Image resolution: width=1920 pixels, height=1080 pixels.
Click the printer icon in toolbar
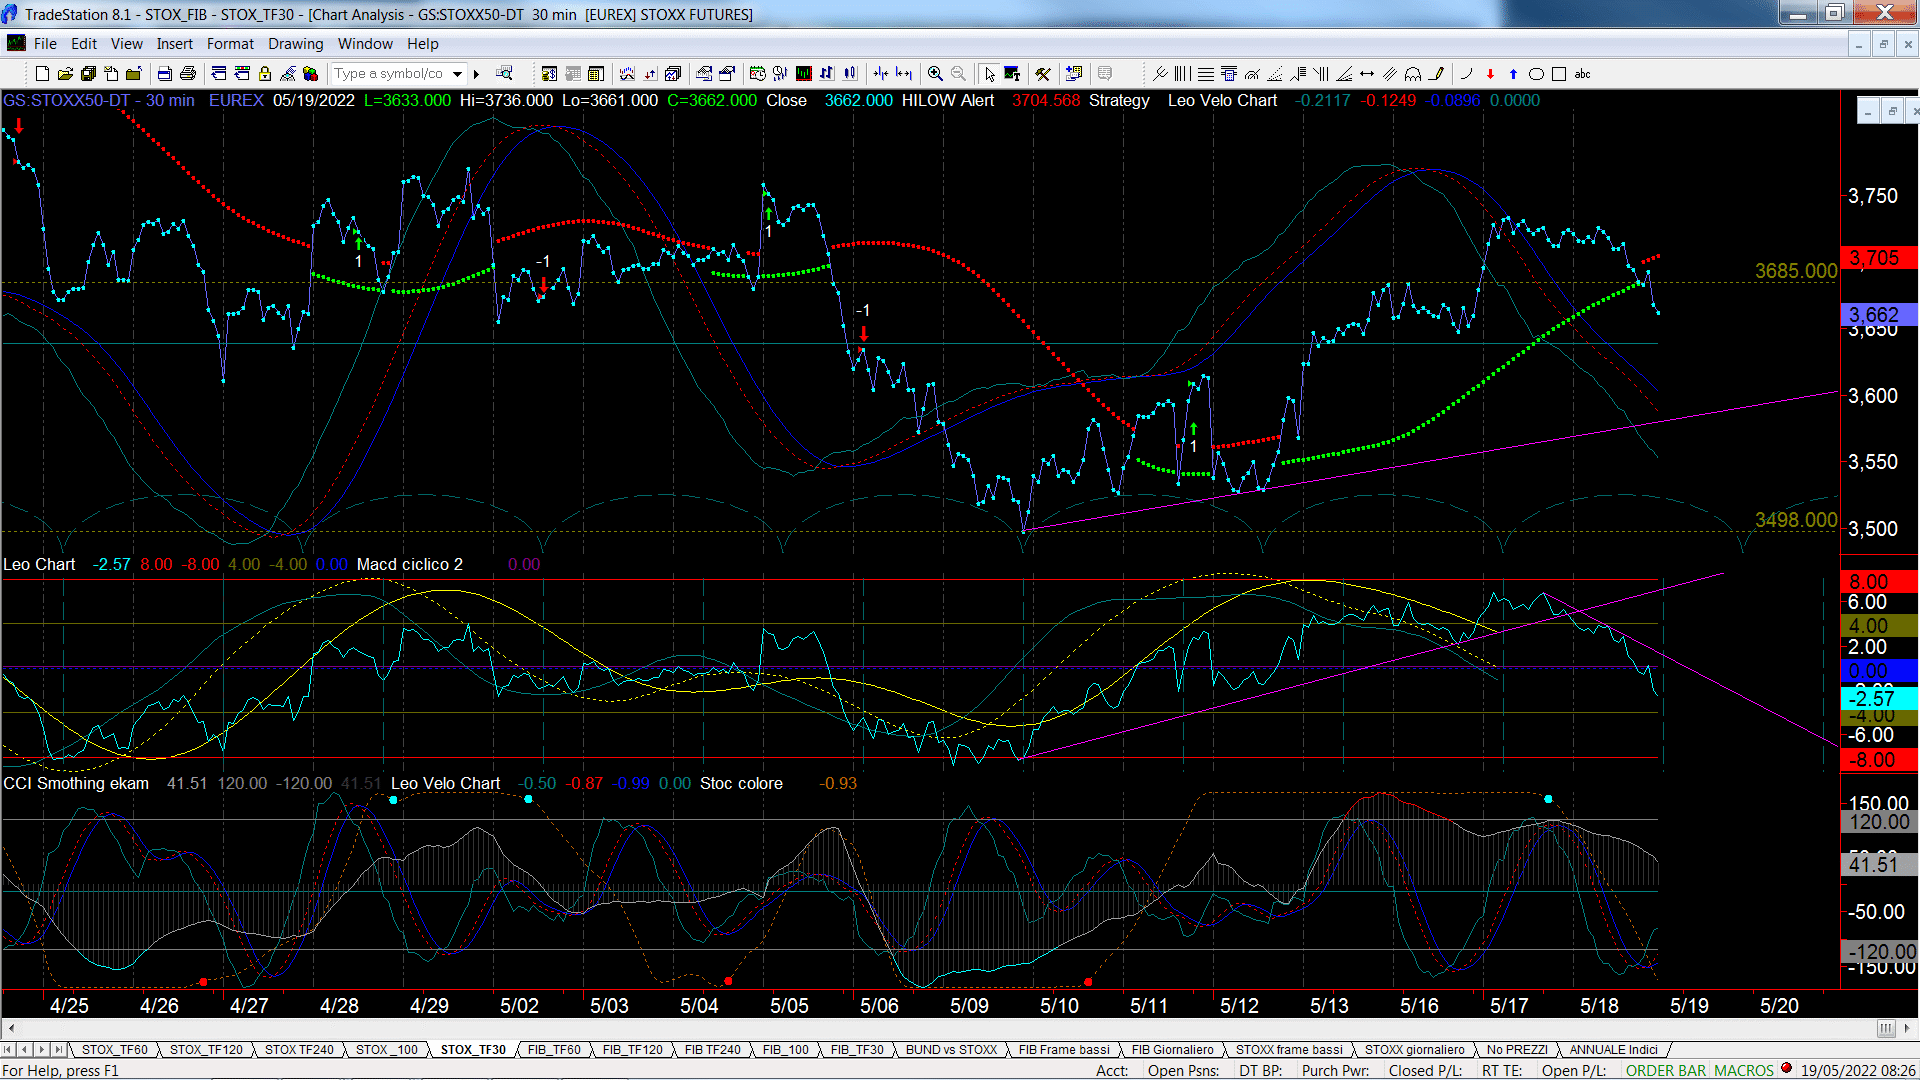187,74
